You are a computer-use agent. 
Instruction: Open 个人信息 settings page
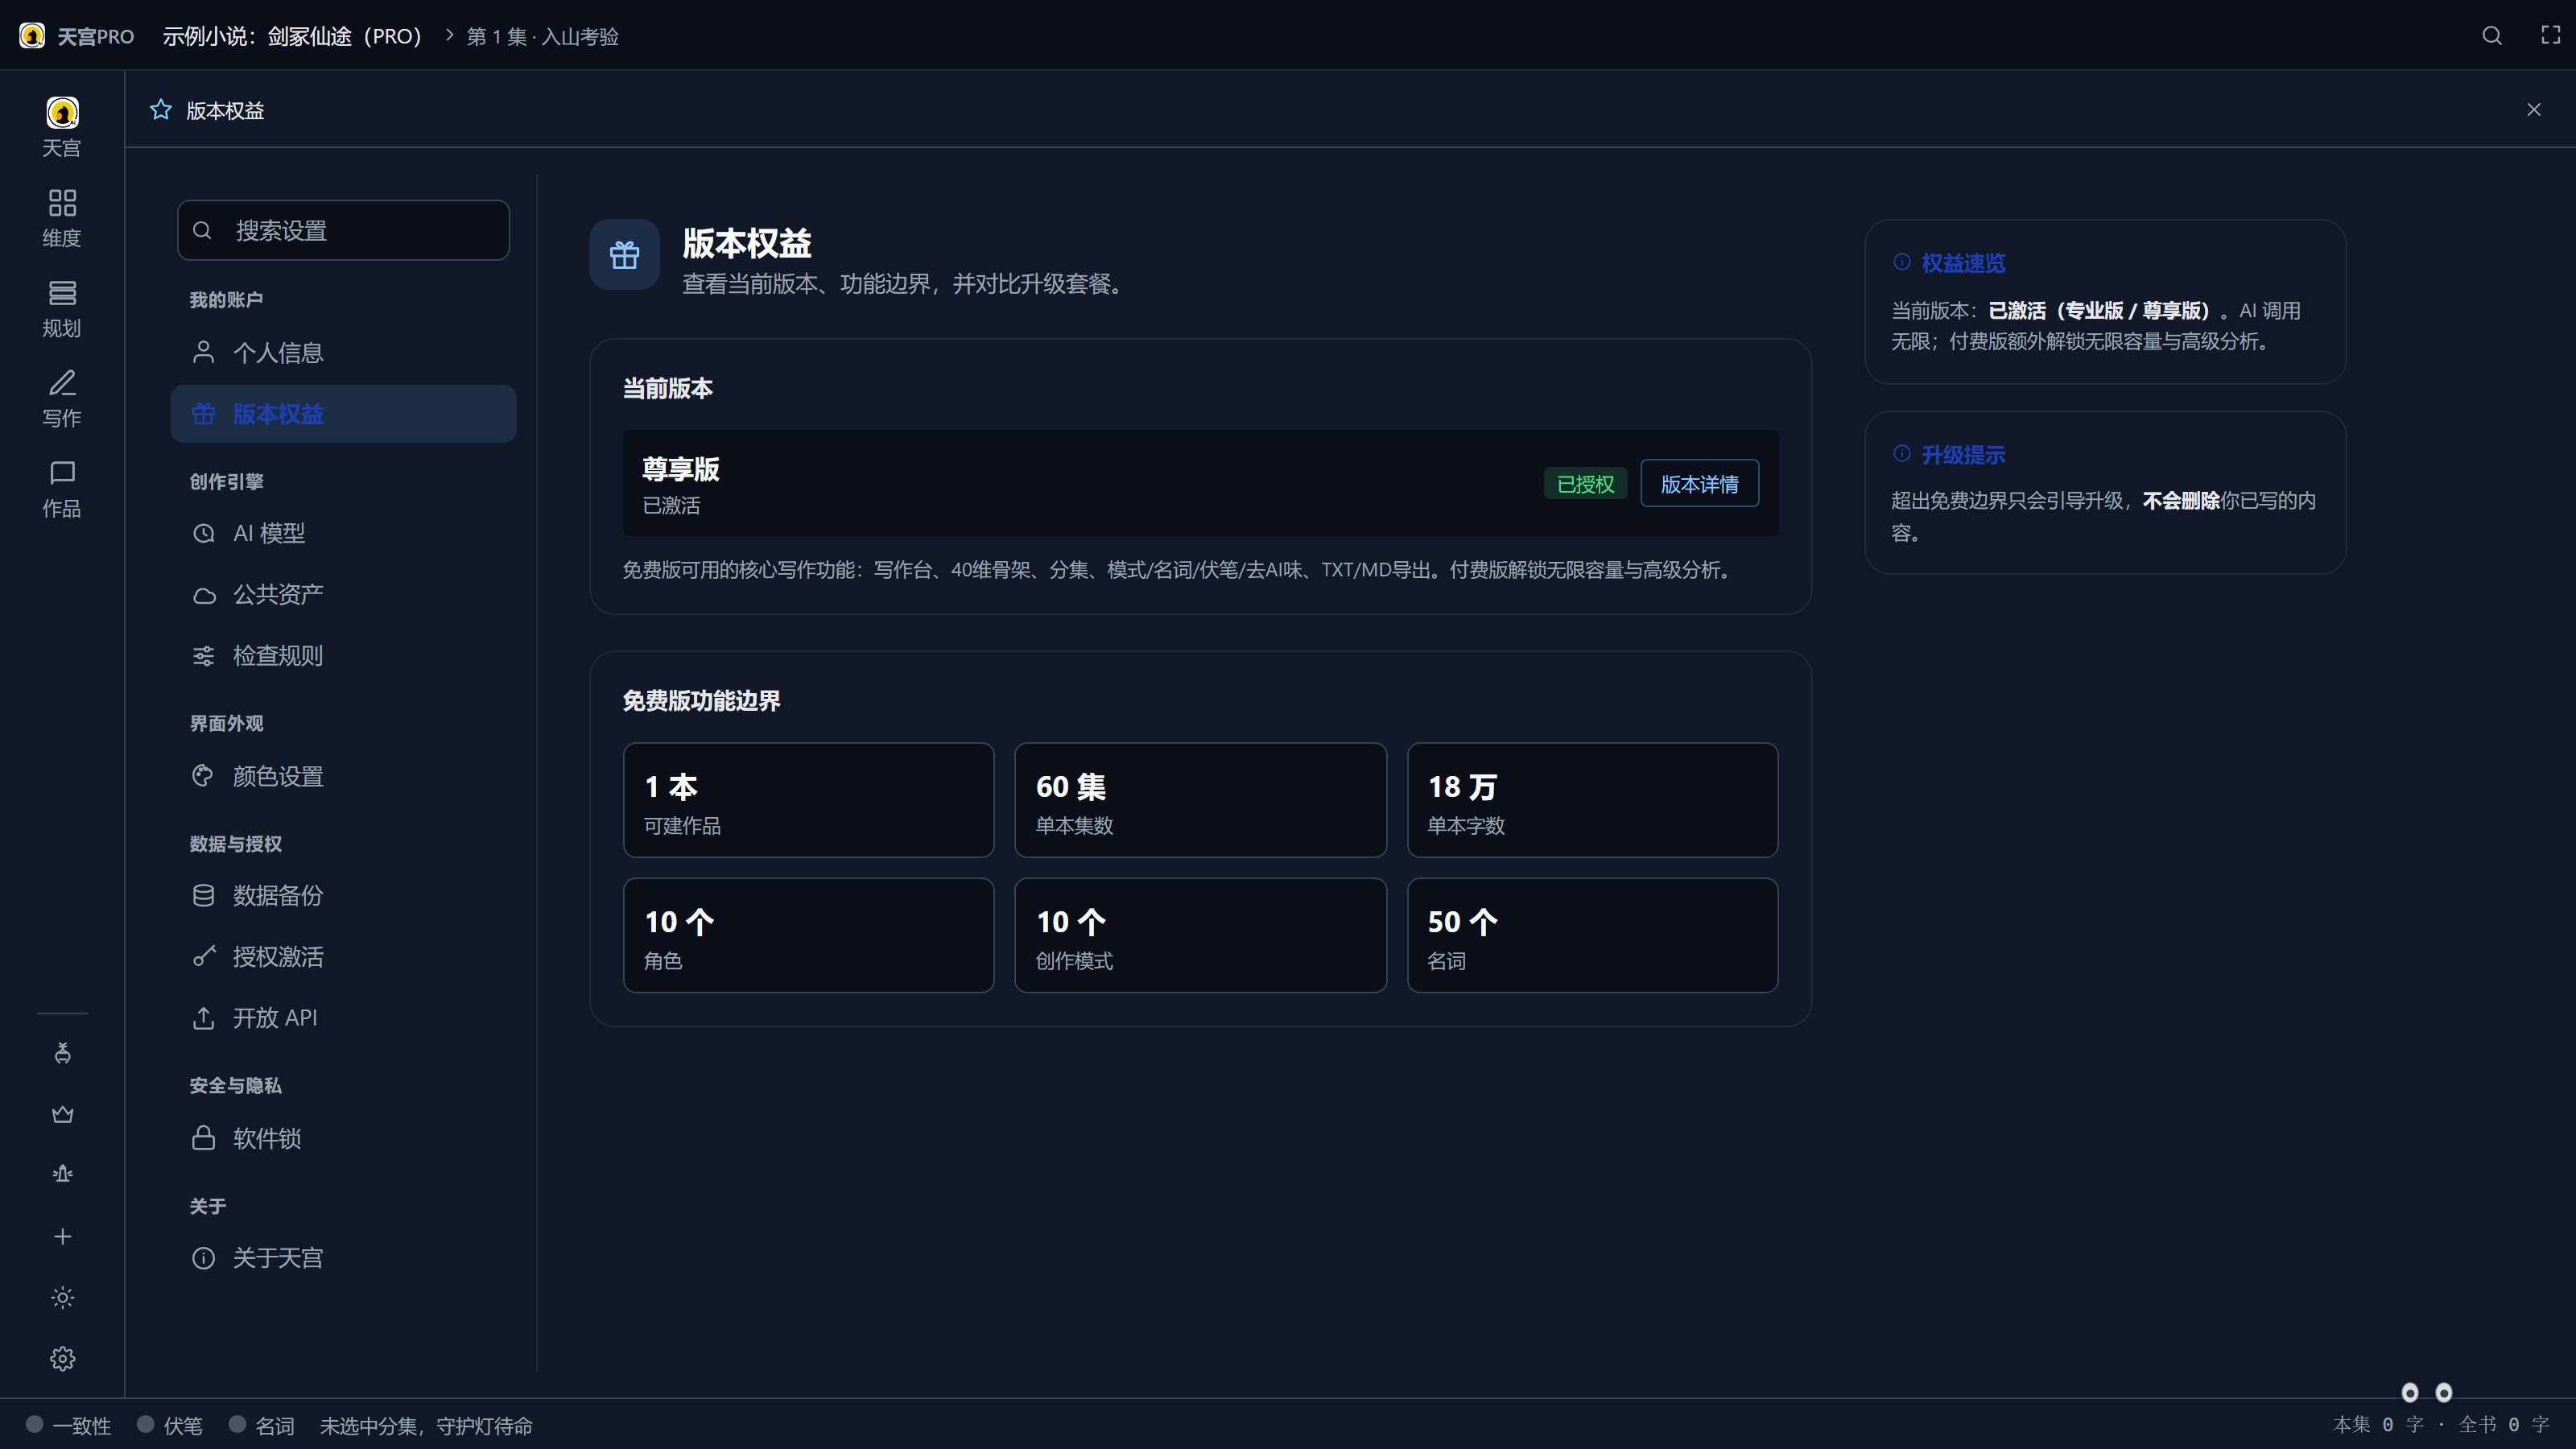click(343, 352)
